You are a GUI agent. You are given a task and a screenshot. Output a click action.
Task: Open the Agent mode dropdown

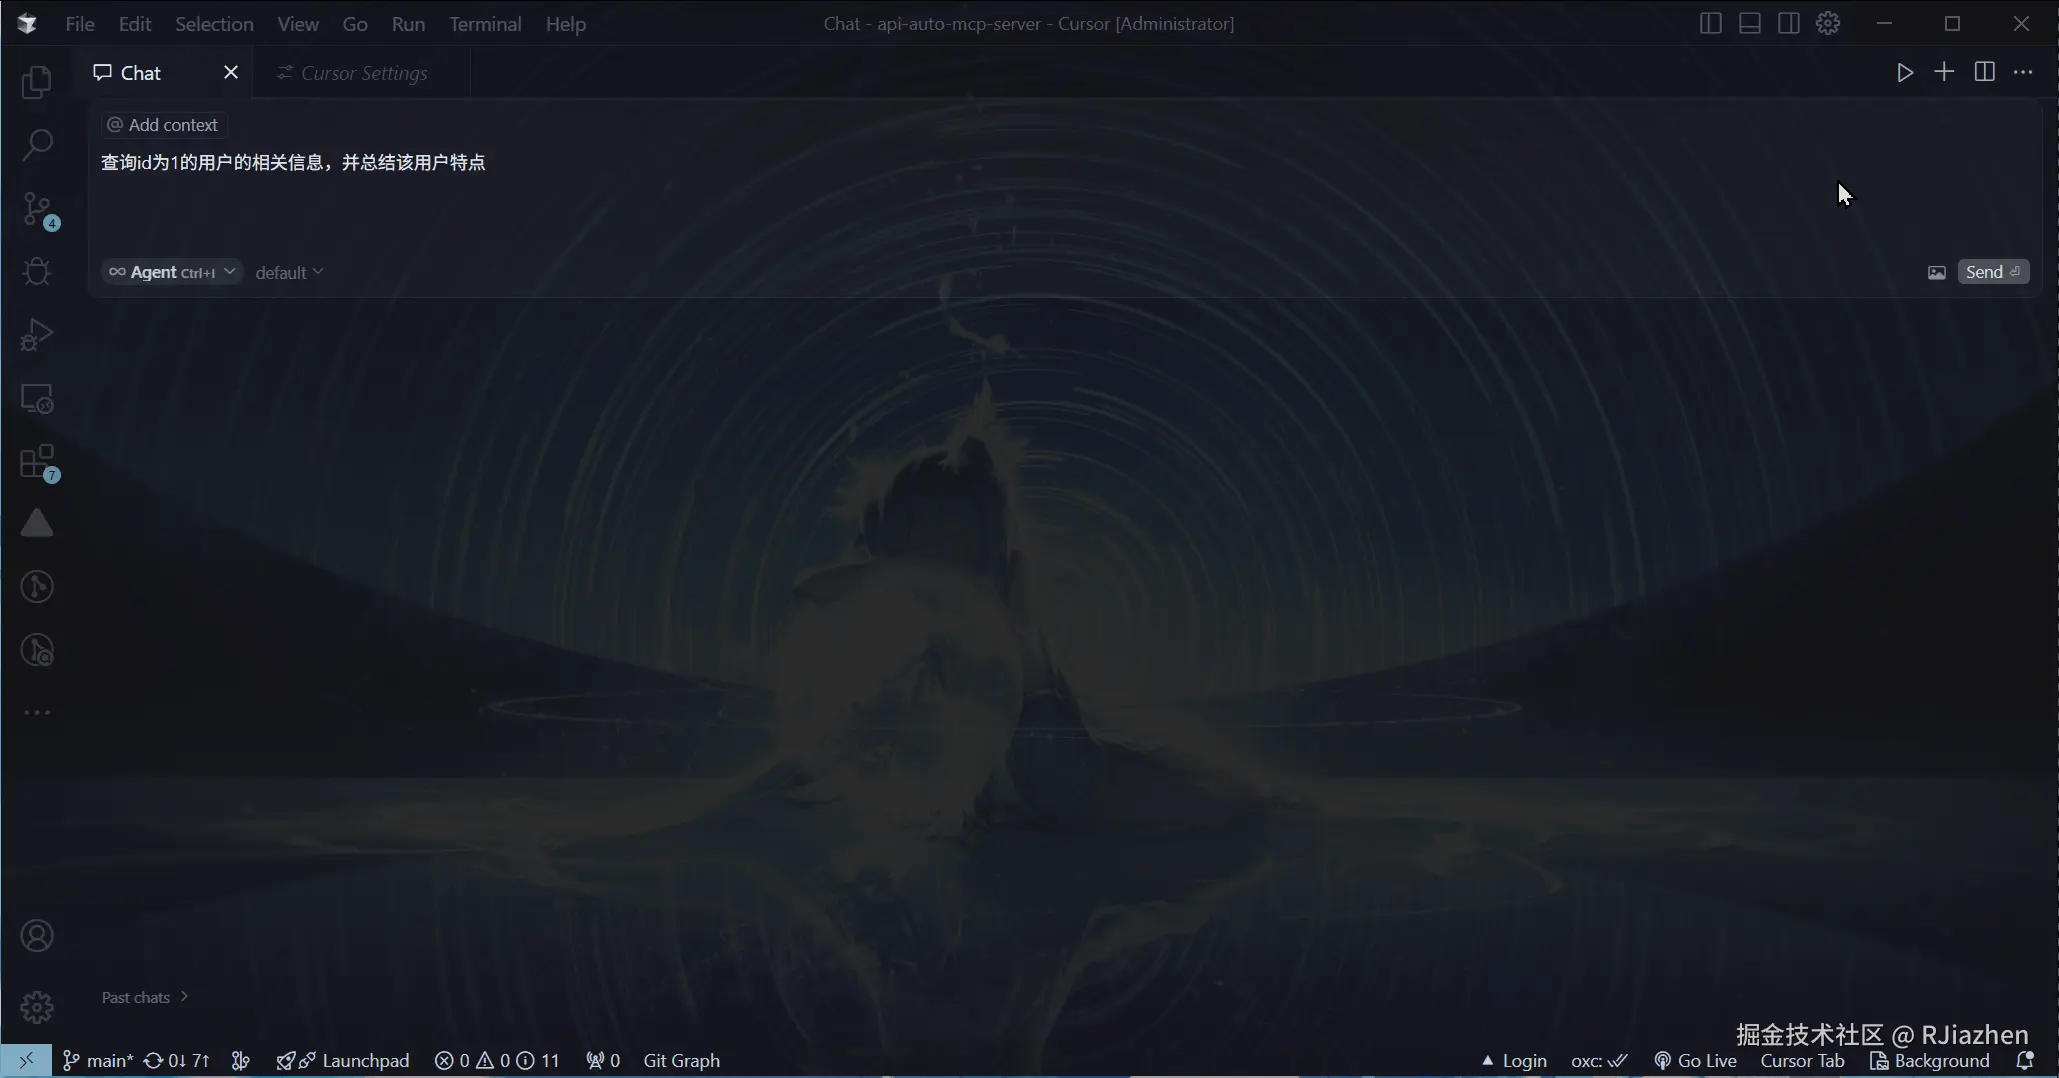[x=172, y=272]
